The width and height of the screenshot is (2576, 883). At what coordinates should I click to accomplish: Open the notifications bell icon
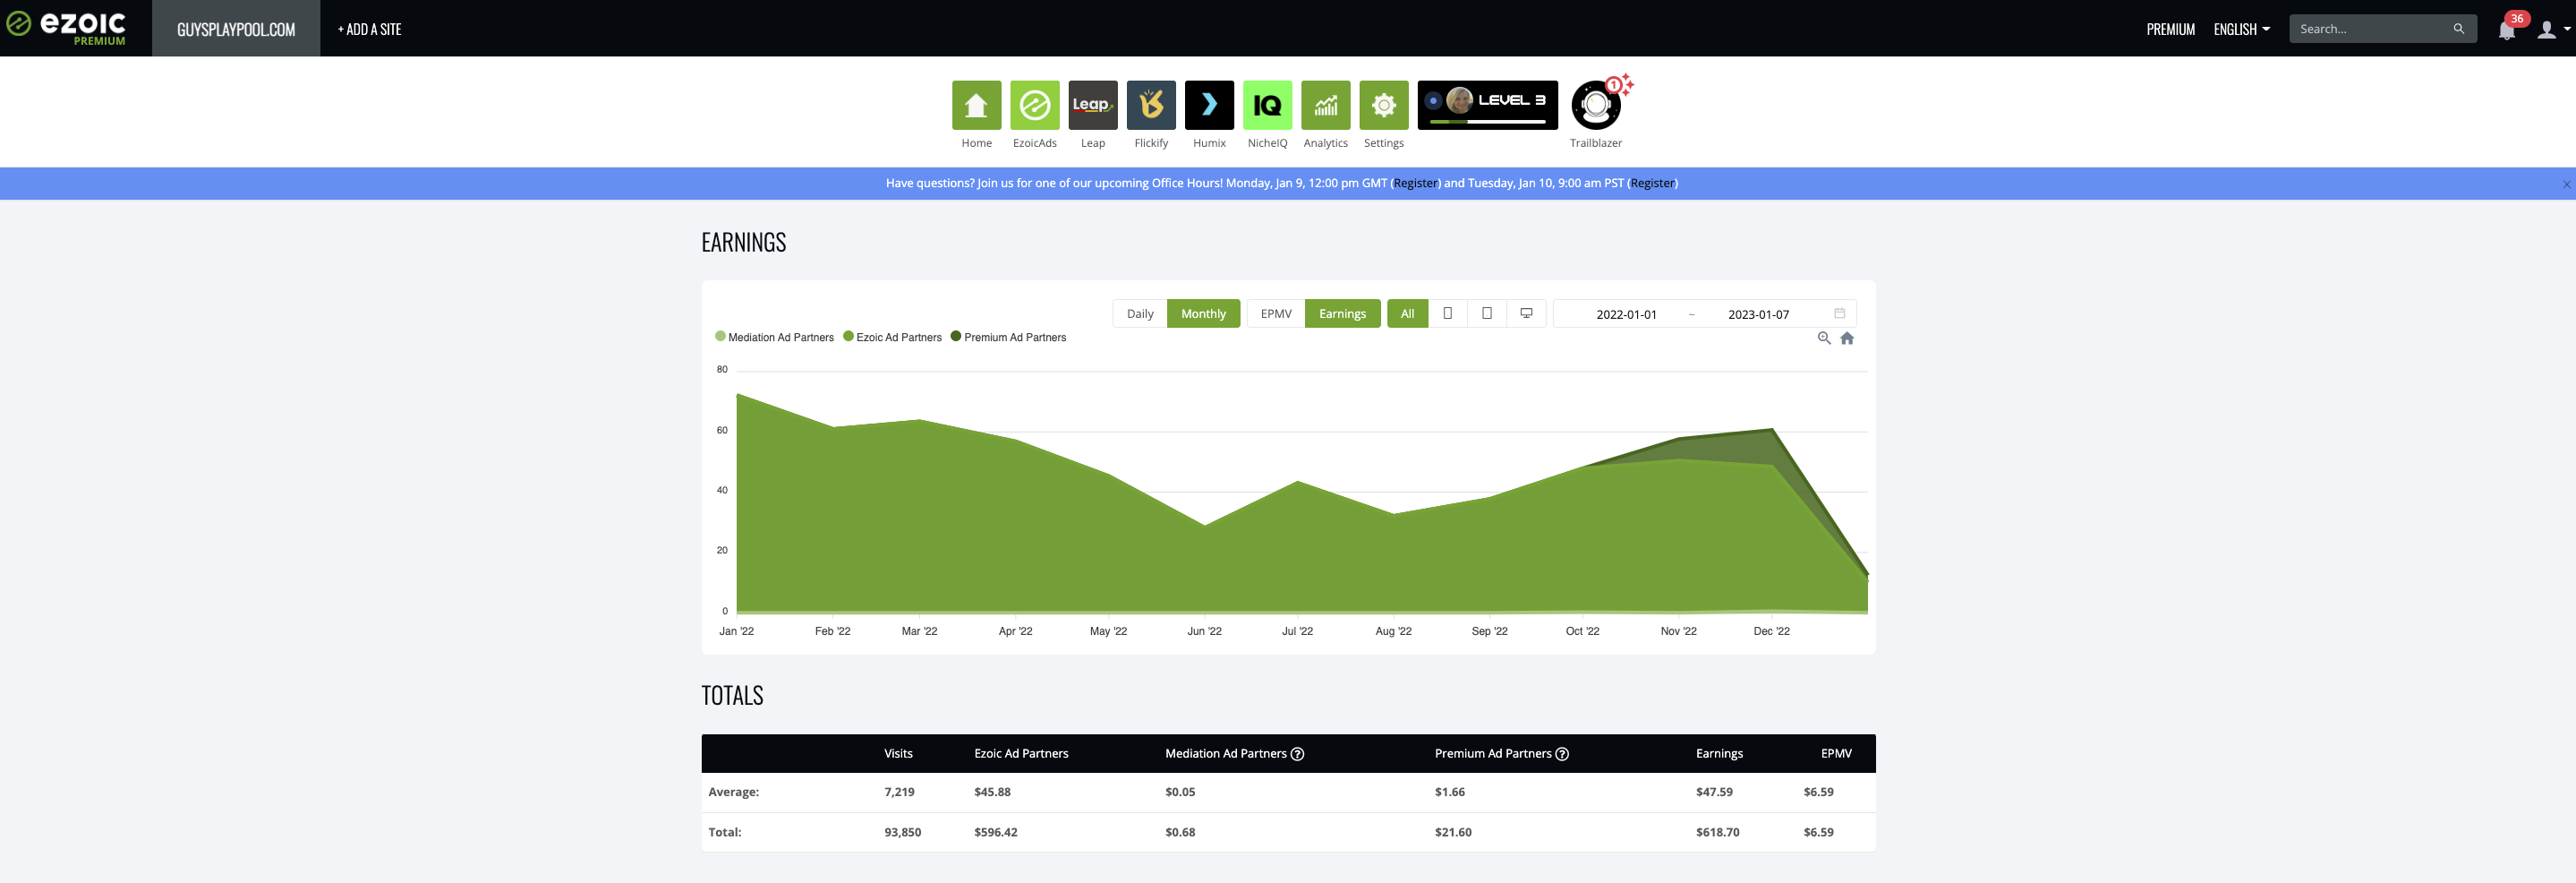pyautogui.click(x=2506, y=31)
